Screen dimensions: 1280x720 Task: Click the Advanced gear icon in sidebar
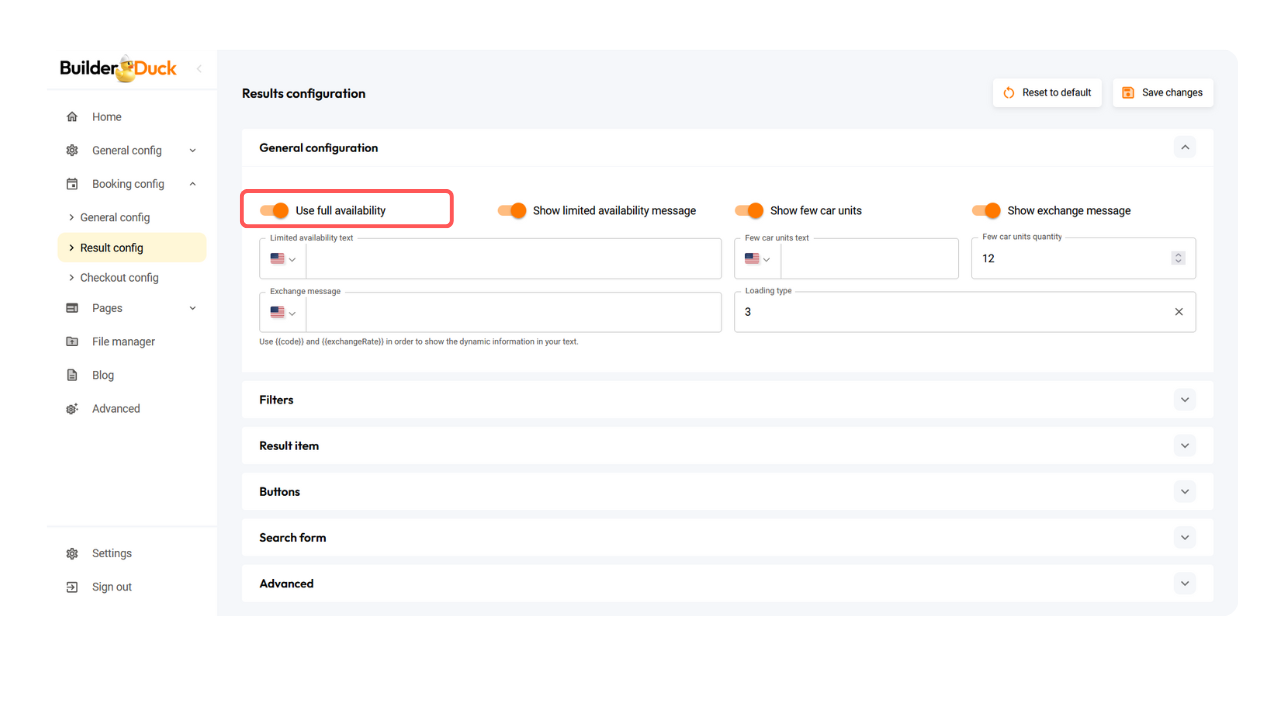click(72, 409)
